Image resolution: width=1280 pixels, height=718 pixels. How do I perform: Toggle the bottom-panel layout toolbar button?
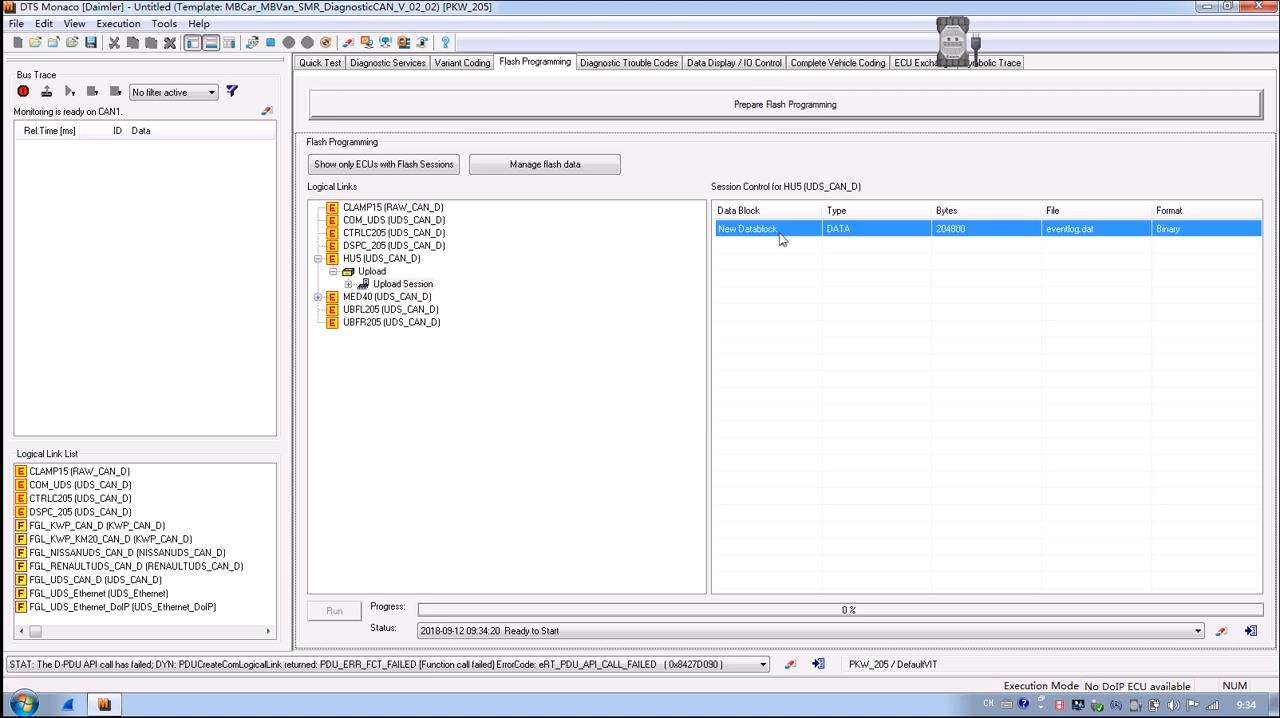coord(211,43)
